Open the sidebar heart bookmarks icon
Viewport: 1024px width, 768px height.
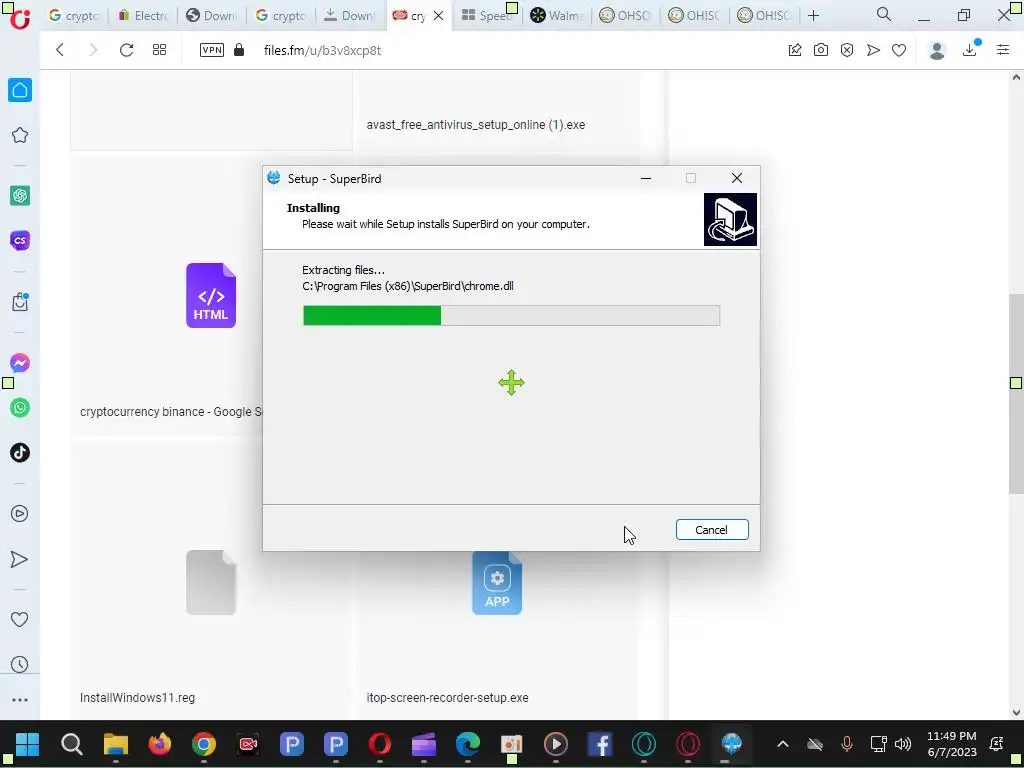(x=20, y=620)
